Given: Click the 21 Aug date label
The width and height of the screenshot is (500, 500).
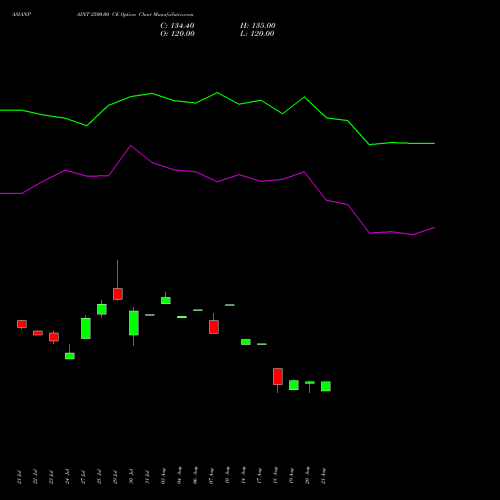Looking at the screenshot, I should [323, 476].
